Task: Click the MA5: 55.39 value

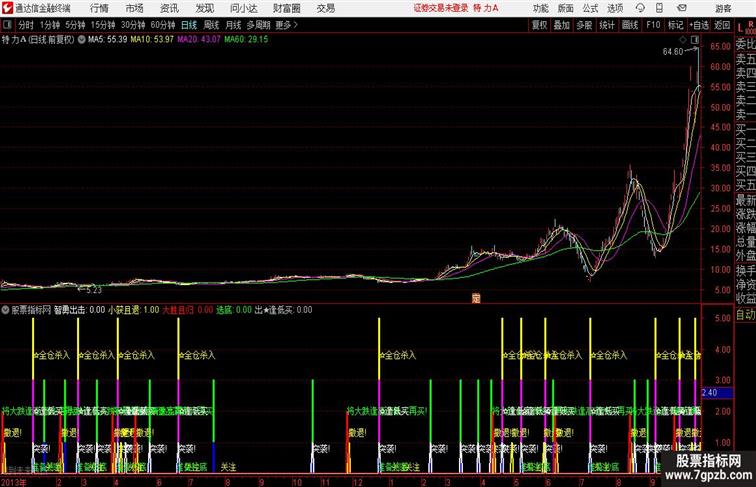Action: 108,40
